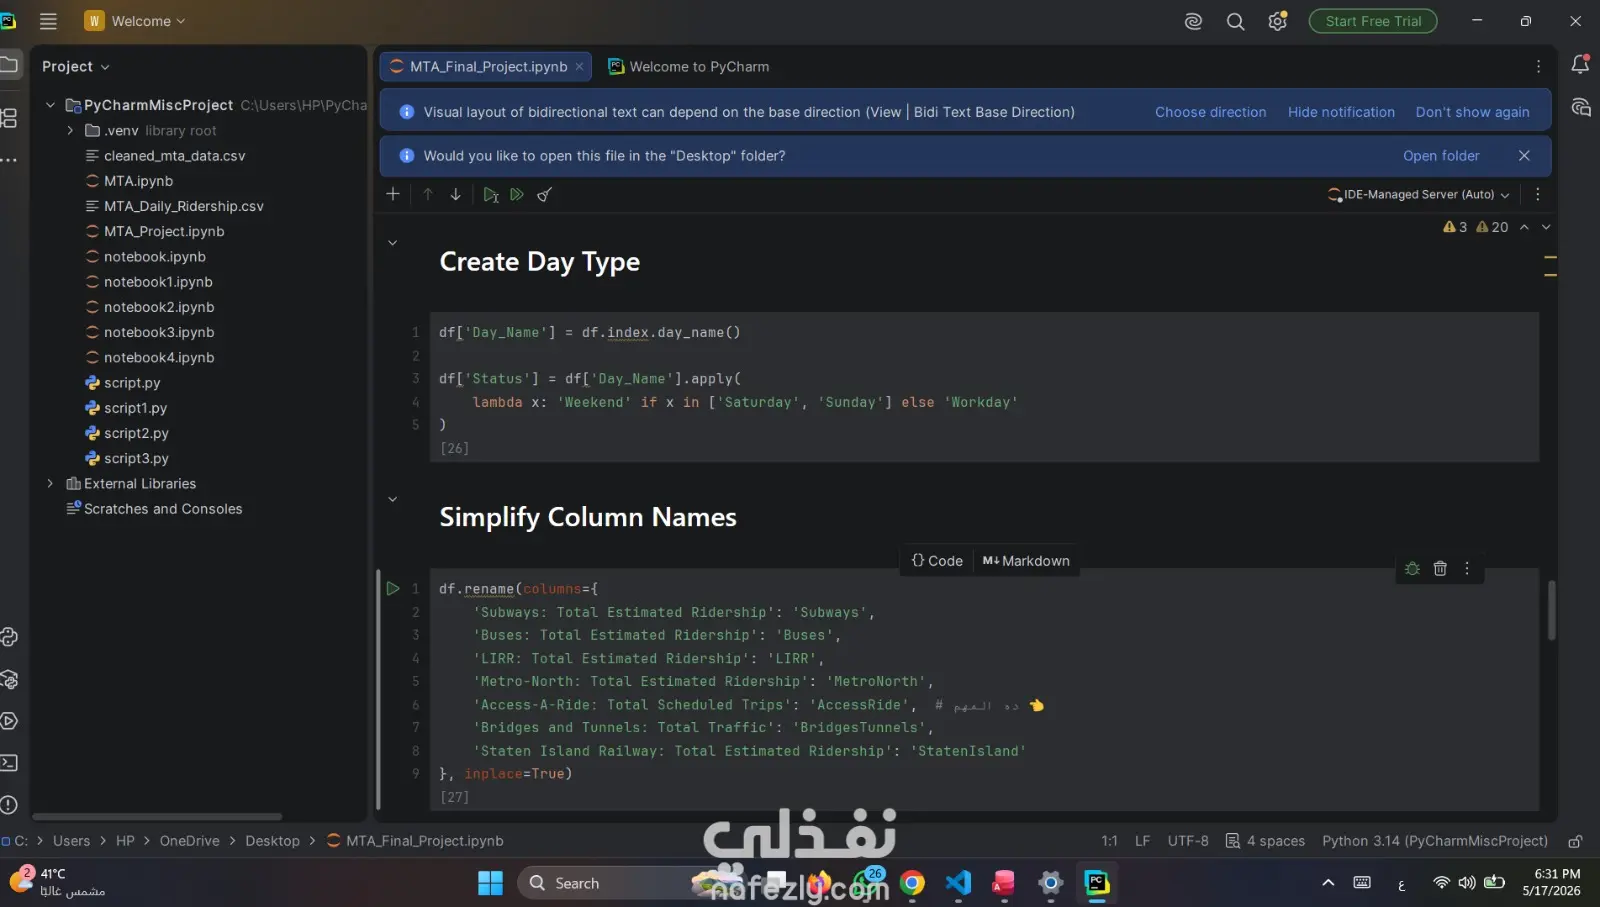The height and width of the screenshot is (907, 1600).
Task: Collapse the PyCharmMiscProject tree node
Action: 50,105
